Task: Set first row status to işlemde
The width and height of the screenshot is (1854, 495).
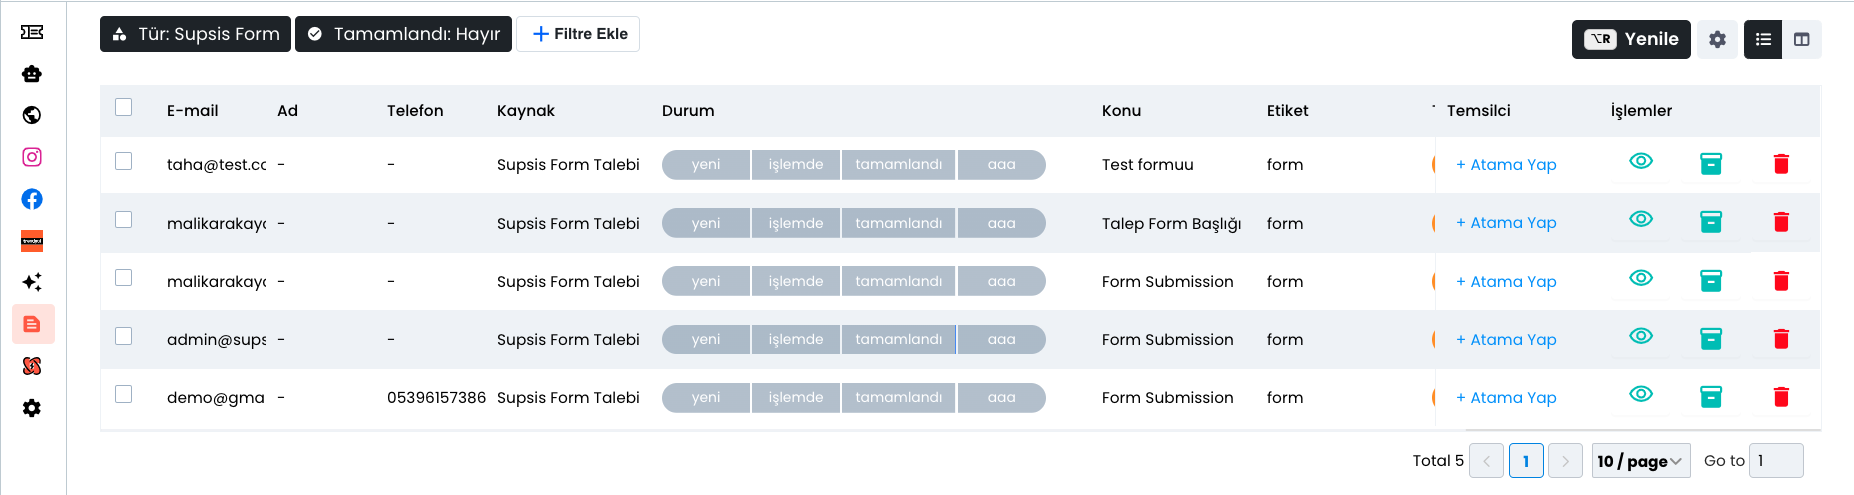Action: coord(796,165)
